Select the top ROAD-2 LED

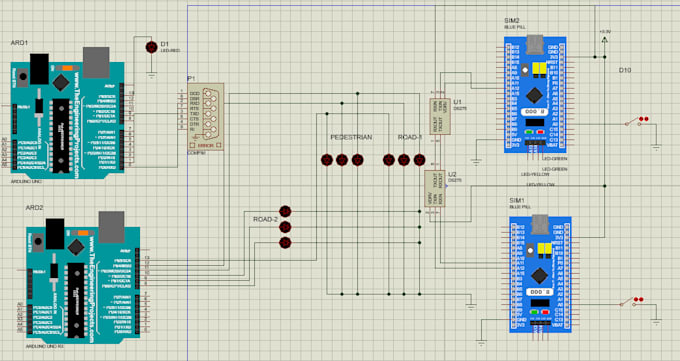285,211
